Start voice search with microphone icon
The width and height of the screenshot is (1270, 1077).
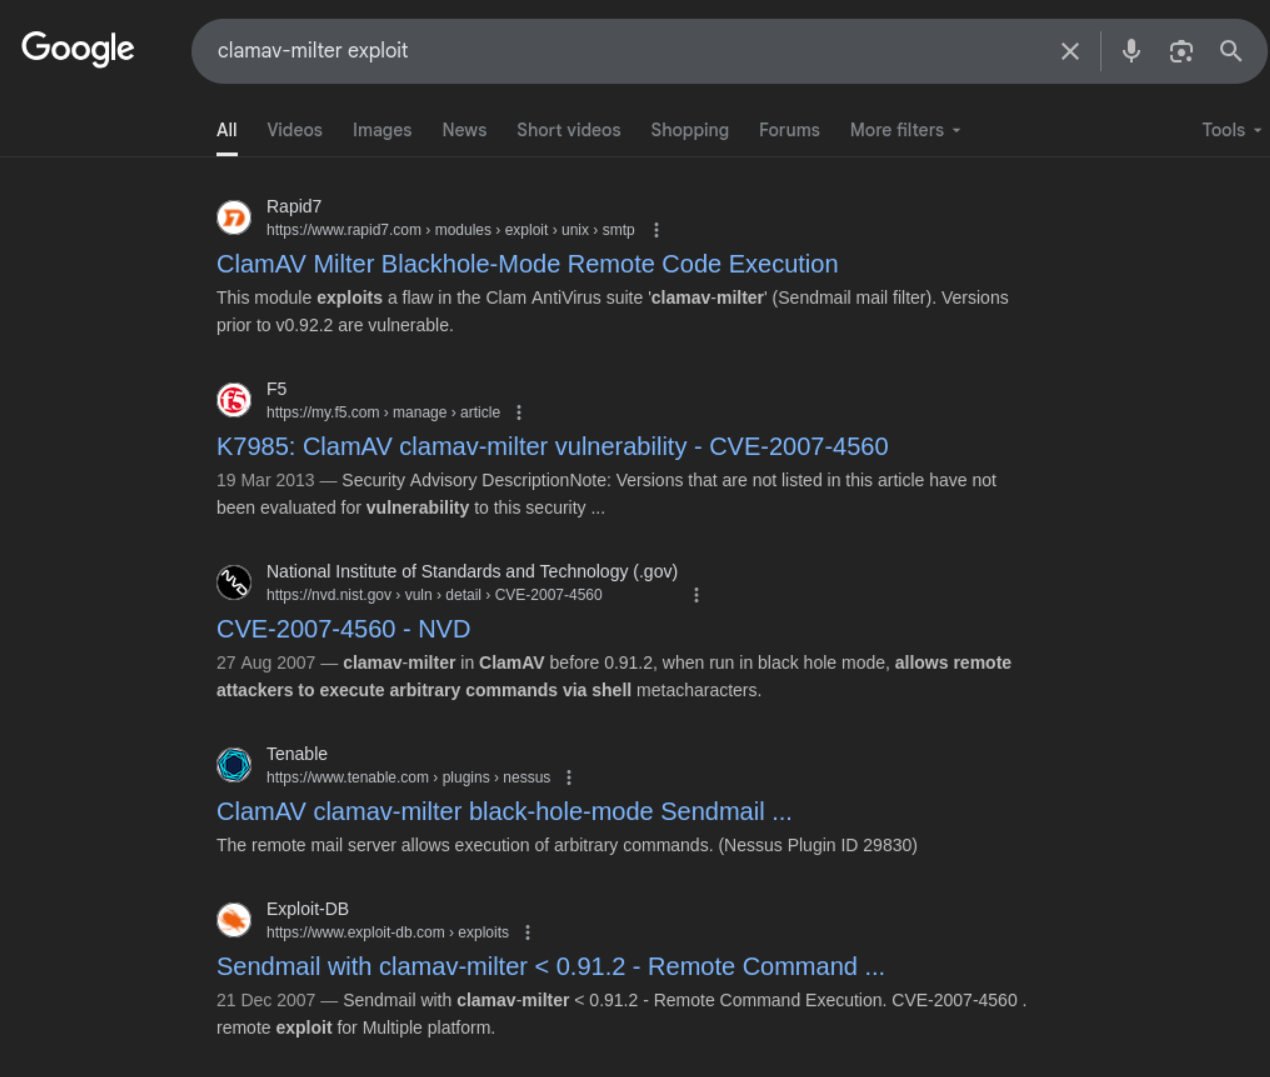tap(1131, 51)
